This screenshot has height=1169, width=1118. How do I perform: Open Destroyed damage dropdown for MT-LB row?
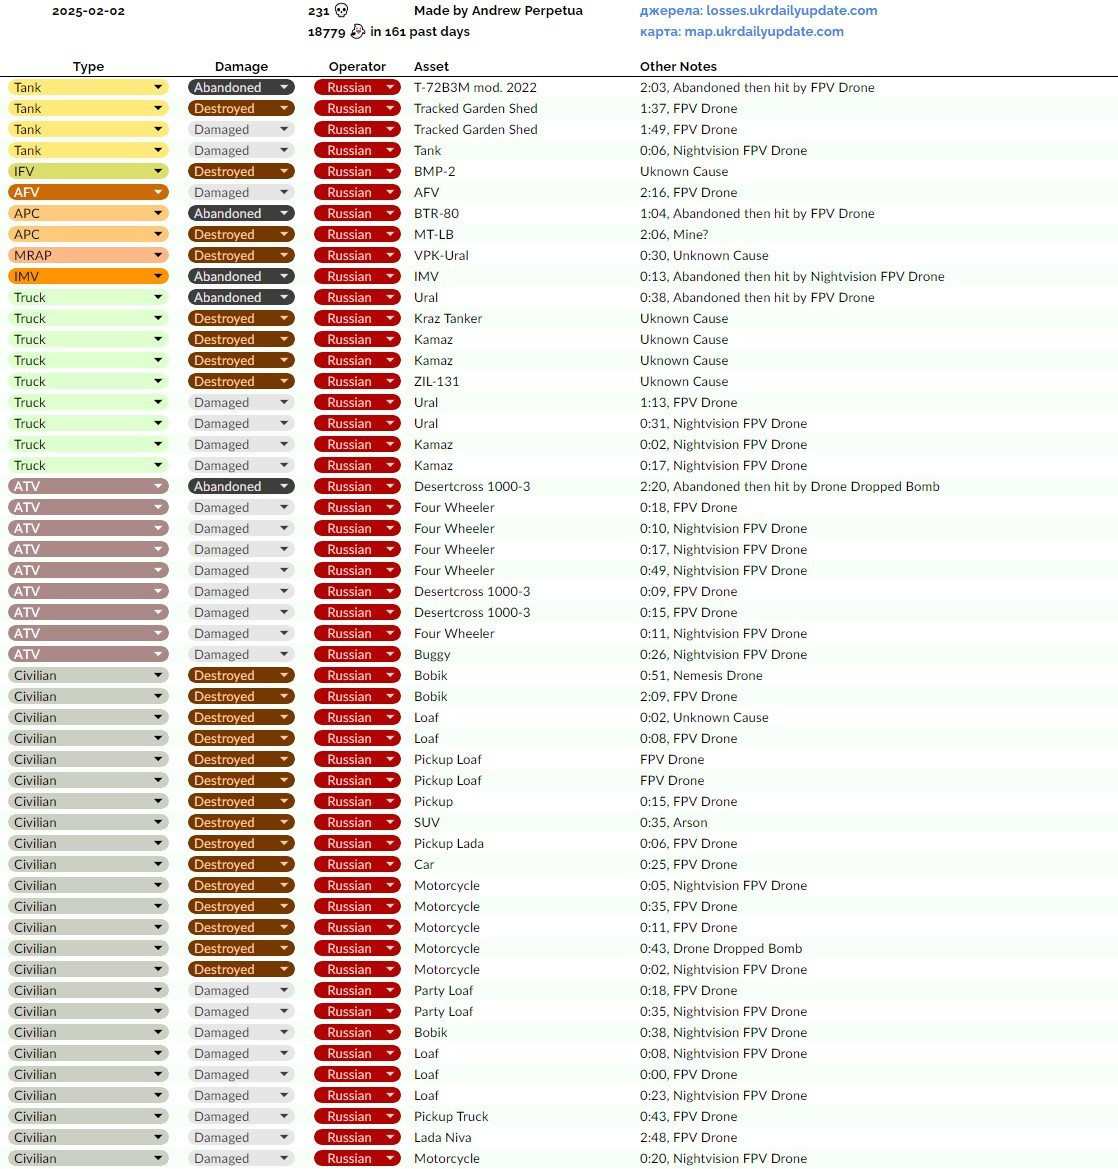241,234
